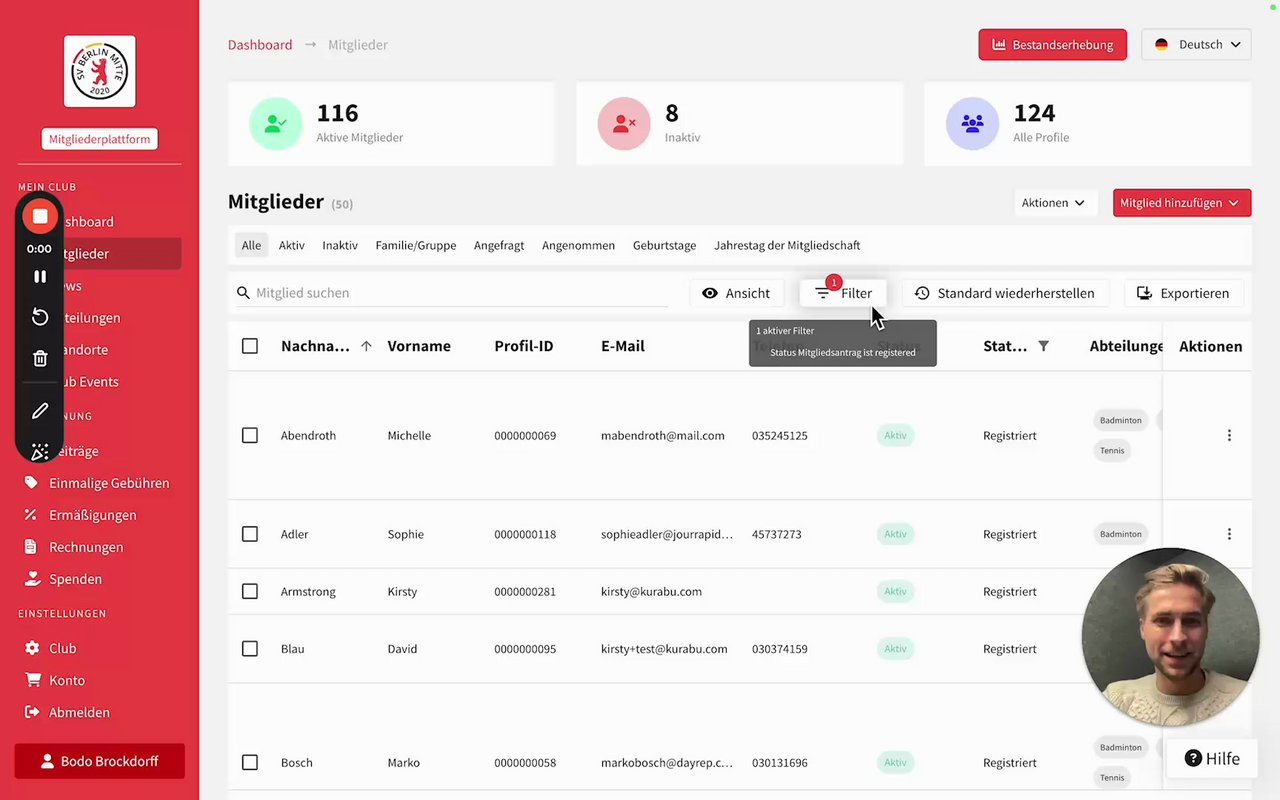Check the Abendroth row checkbox

(x=250, y=435)
